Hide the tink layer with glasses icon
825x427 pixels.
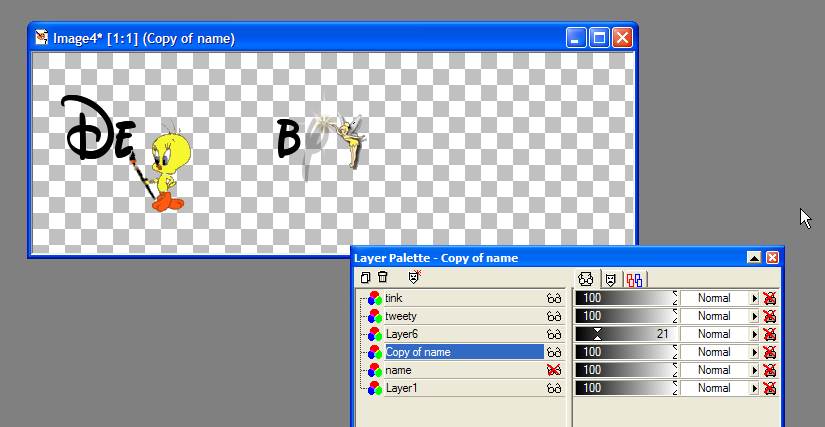(x=554, y=298)
